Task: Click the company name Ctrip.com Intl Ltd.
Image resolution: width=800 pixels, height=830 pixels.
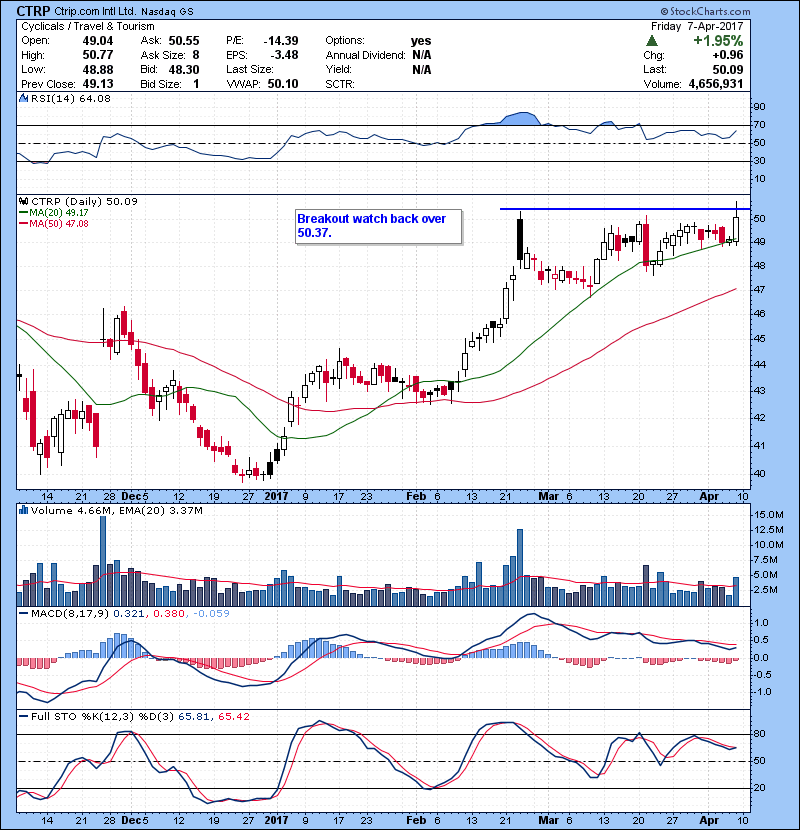Action: point(95,12)
